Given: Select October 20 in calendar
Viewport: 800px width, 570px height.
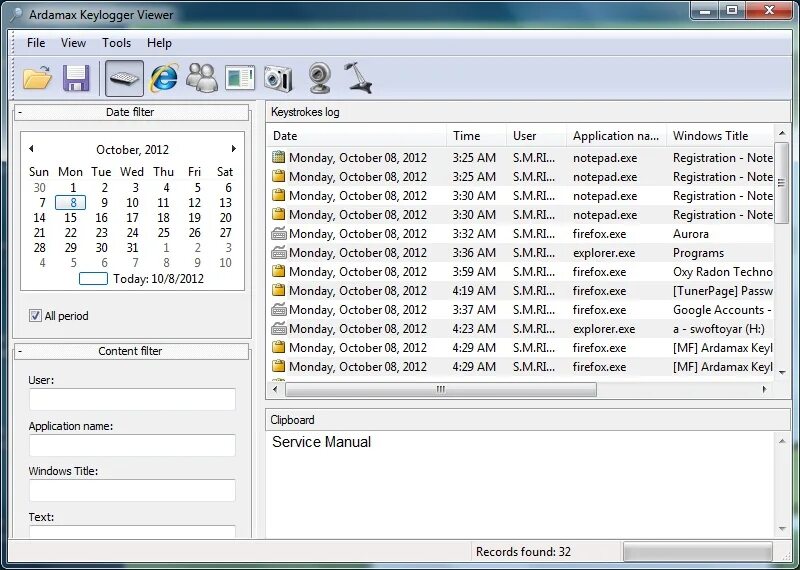Looking at the screenshot, I should pyautogui.click(x=226, y=218).
